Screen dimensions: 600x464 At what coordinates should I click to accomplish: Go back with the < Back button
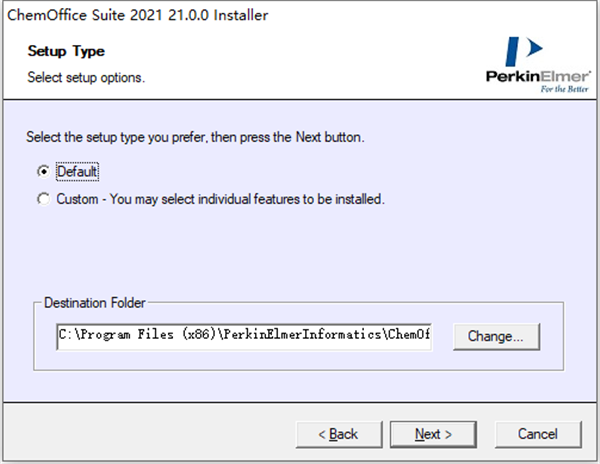coord(337,434)
